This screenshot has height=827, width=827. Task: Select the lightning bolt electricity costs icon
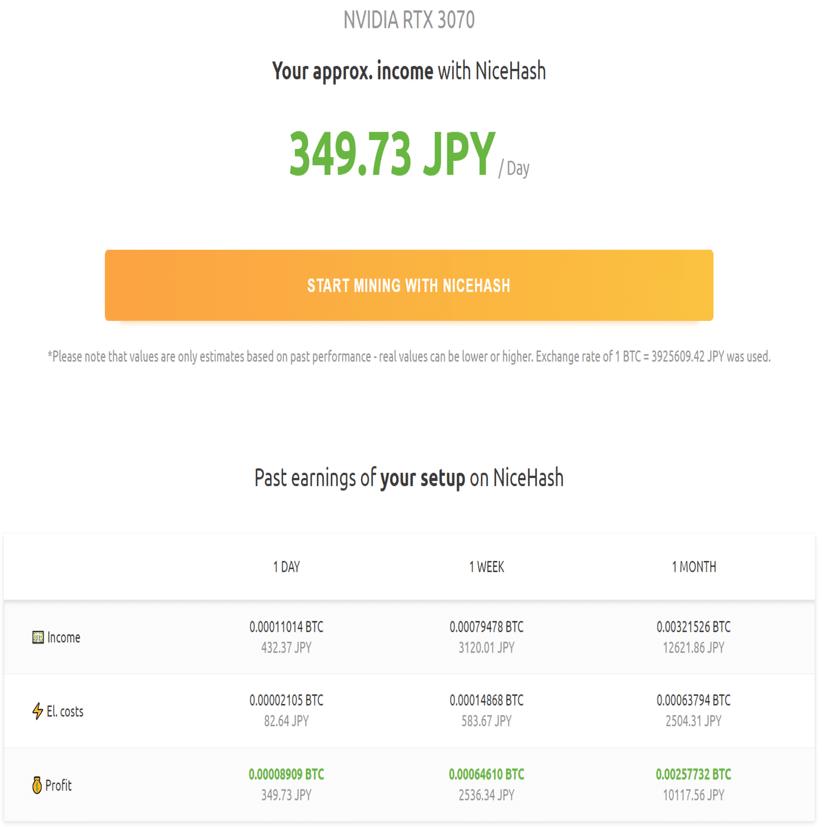click(37, 711)
